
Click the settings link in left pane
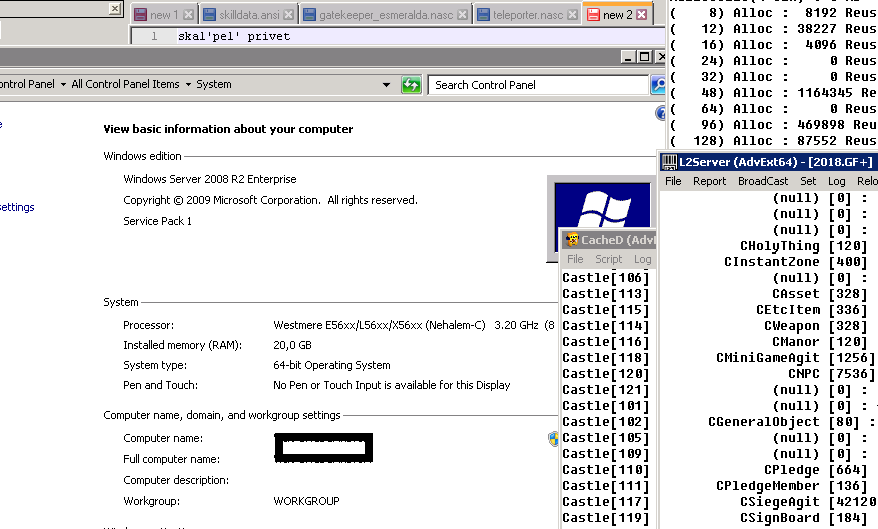point(17,207)
